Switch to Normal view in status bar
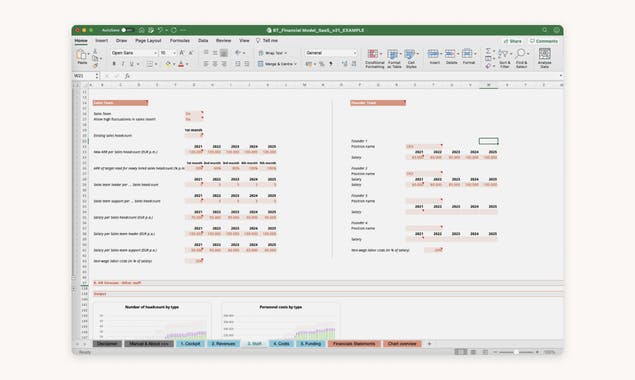The image size is (635, 380). pos(460,352)
